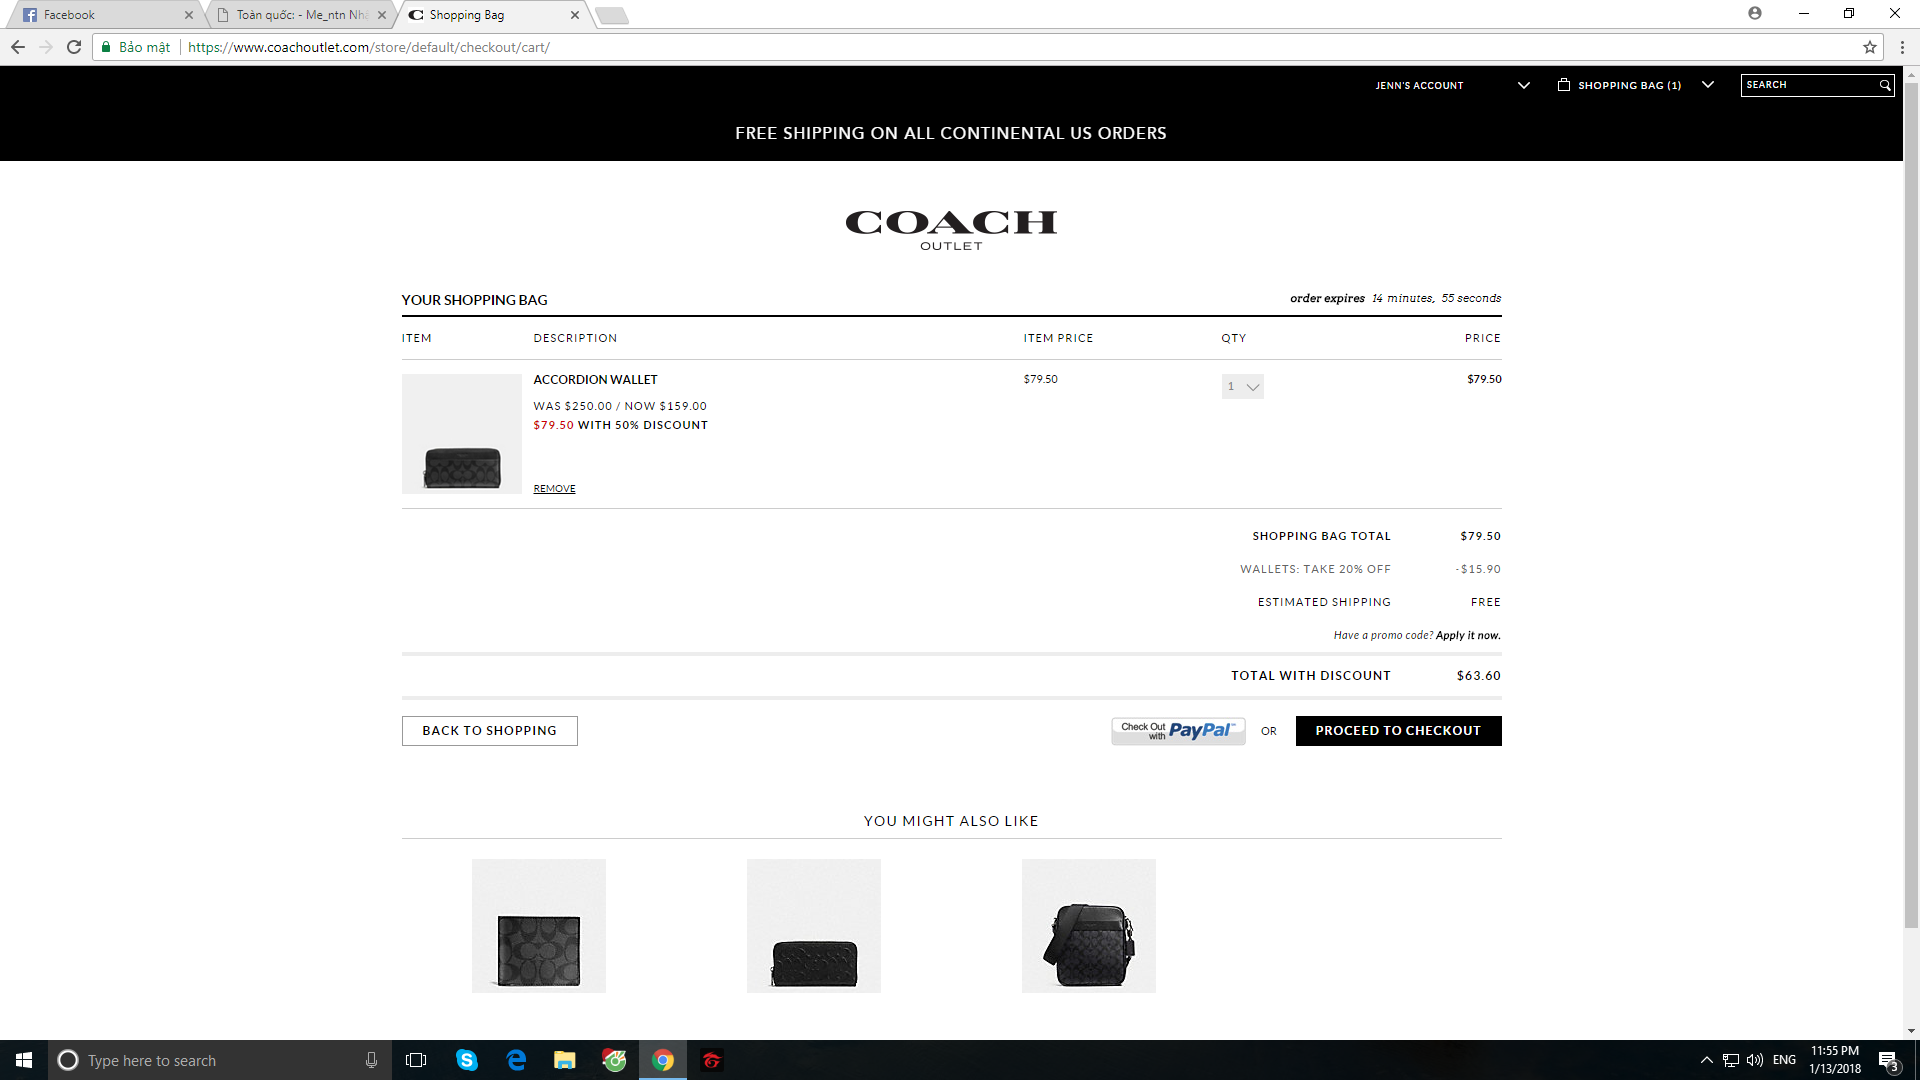Click Type here to search box

point(220,1060)
